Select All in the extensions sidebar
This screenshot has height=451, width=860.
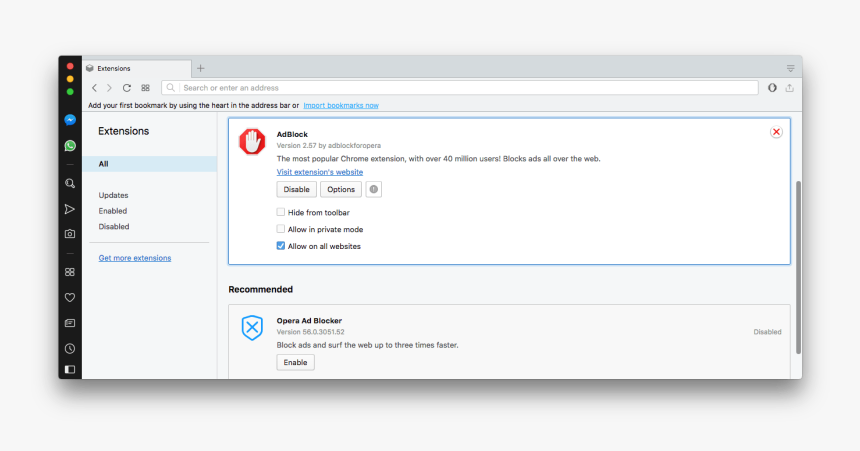point(149,164)
